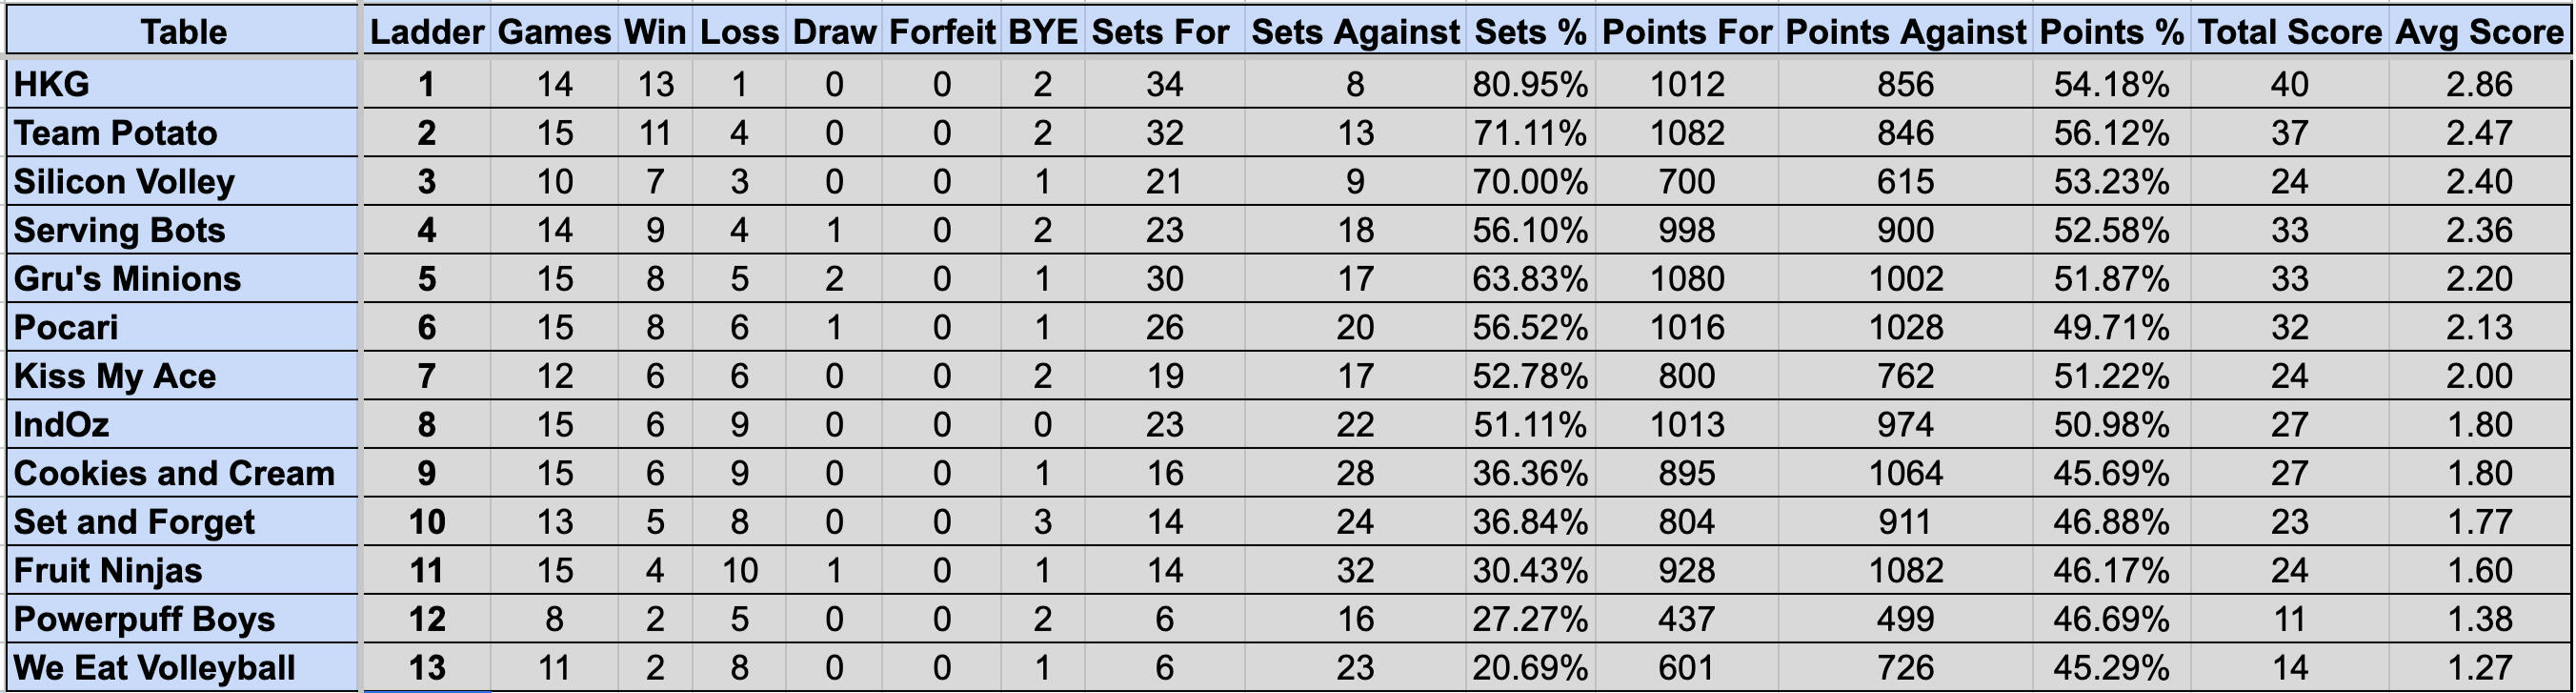Select the Serving Bots team cell
Screen dimensions: 2576x693
[x=183, y=230]
